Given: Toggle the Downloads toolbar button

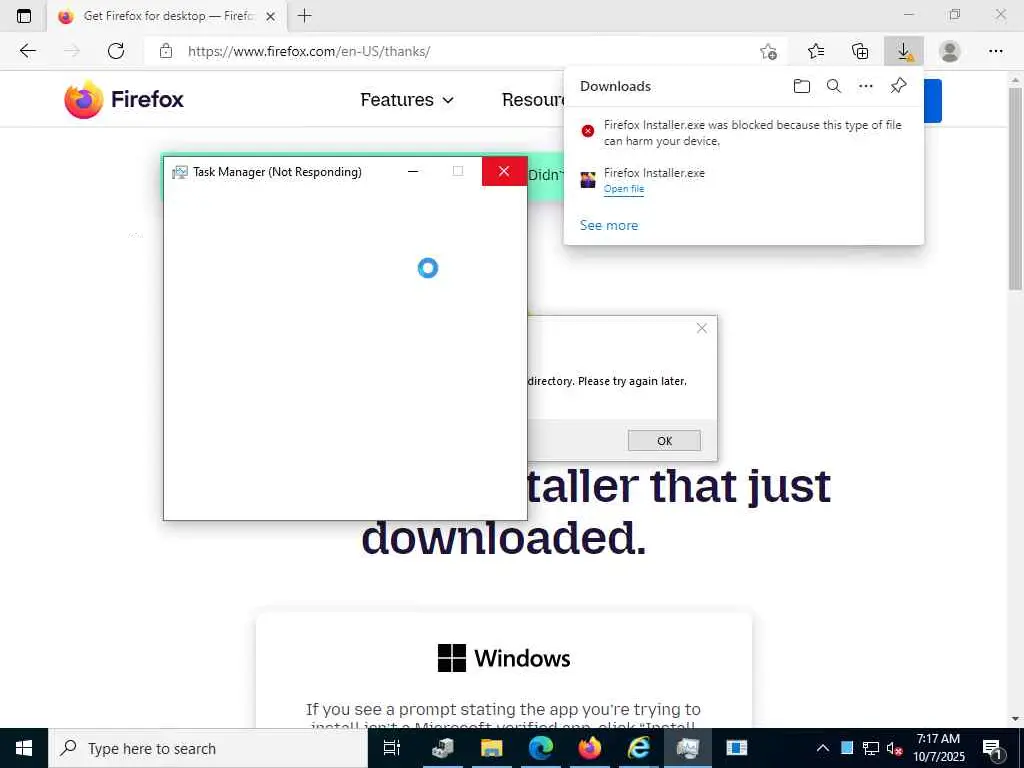Looking at the screenshot, I should [904, 51].
